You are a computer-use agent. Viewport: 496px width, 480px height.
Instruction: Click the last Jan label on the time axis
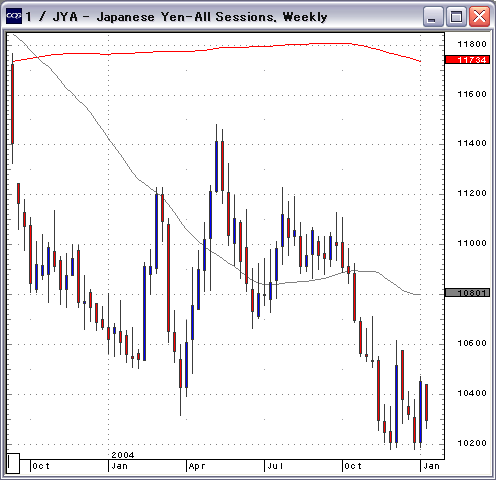tap(431, 466)
